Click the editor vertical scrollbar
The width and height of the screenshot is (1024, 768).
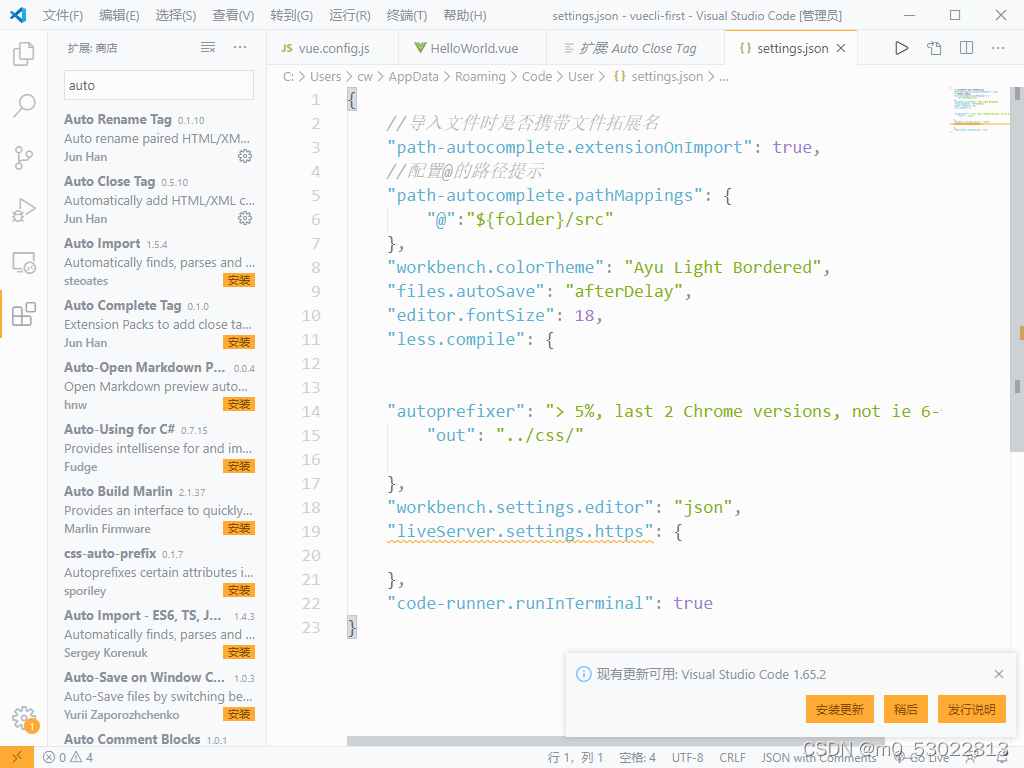1017,269
